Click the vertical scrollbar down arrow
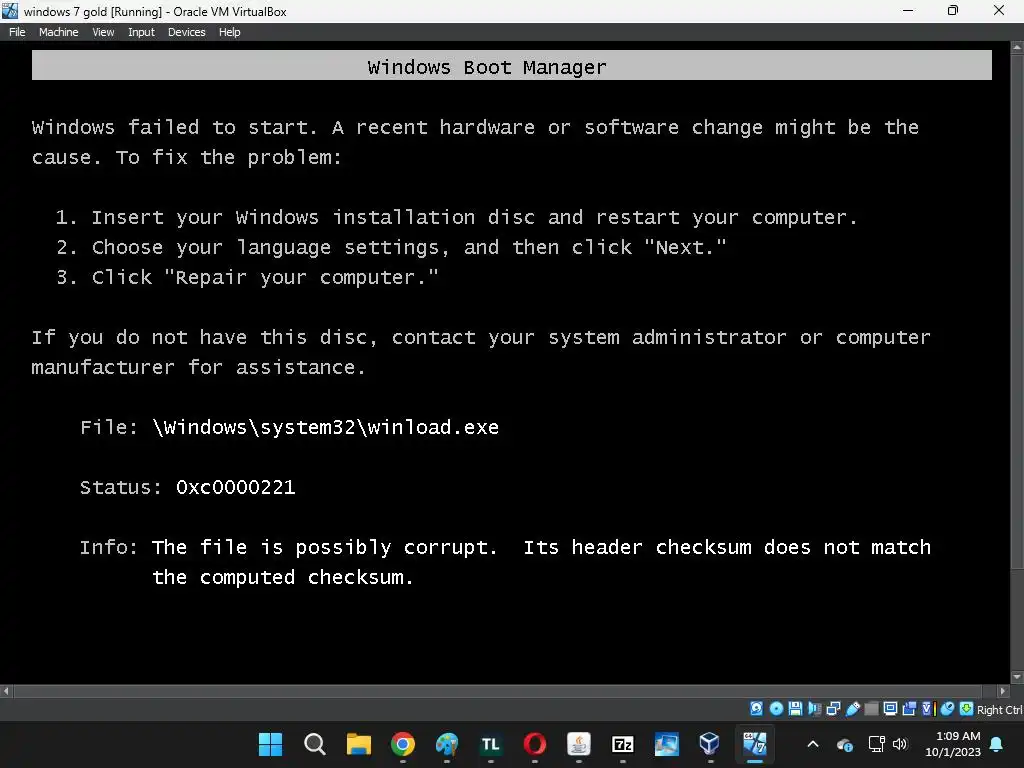 1017,677
